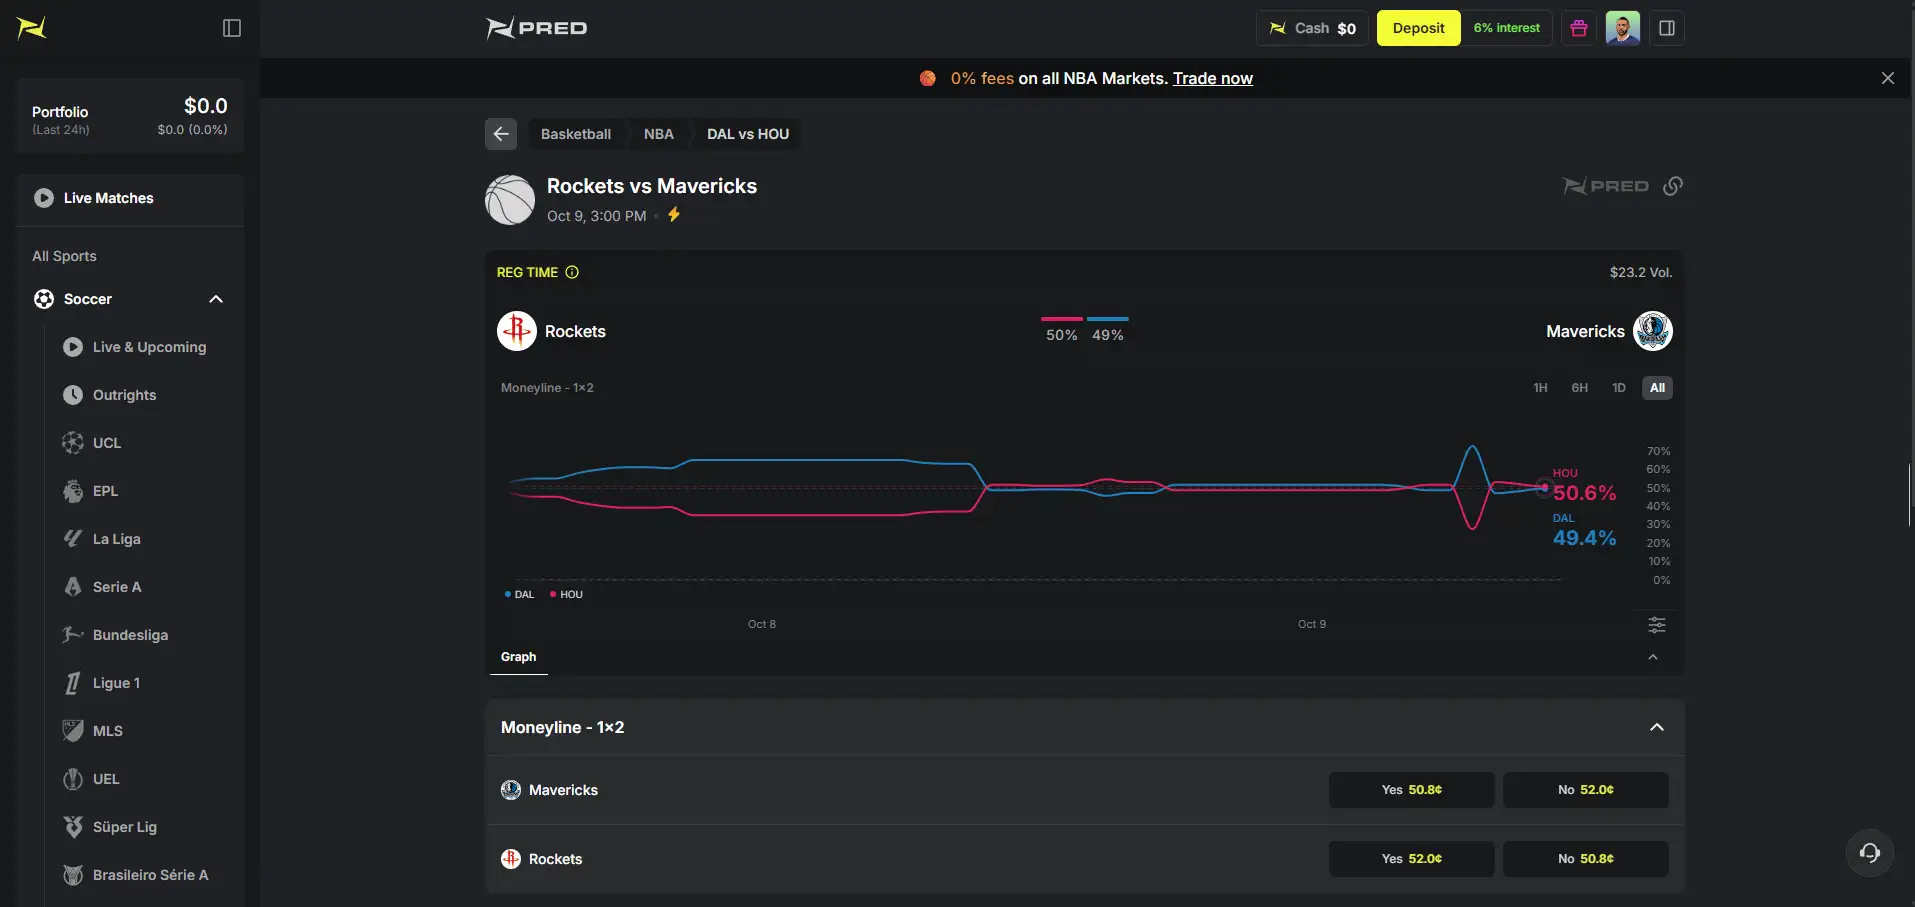Select the Ligue 1 icon

click(x=73, y=683)
